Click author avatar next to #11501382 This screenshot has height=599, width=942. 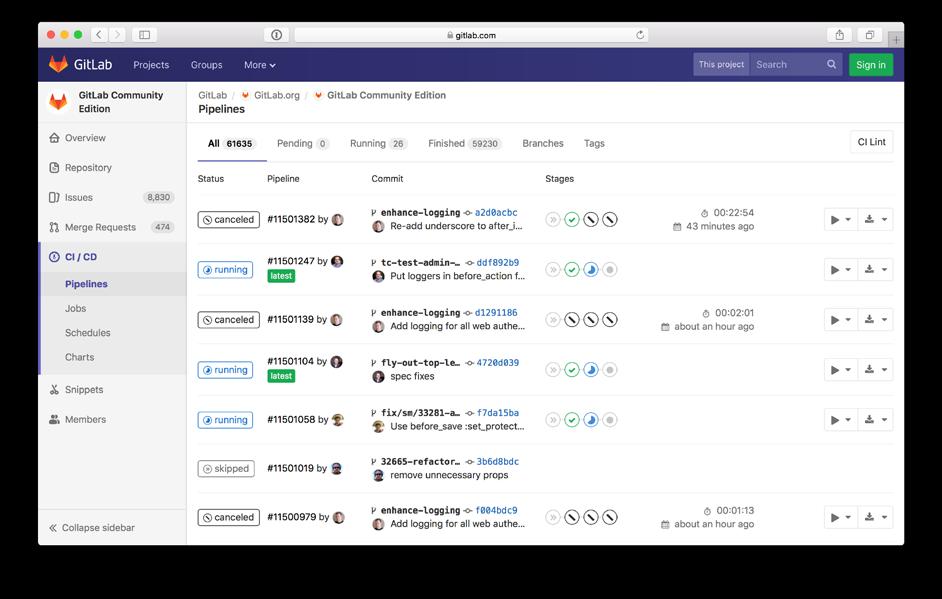click(x=338, y=219)
